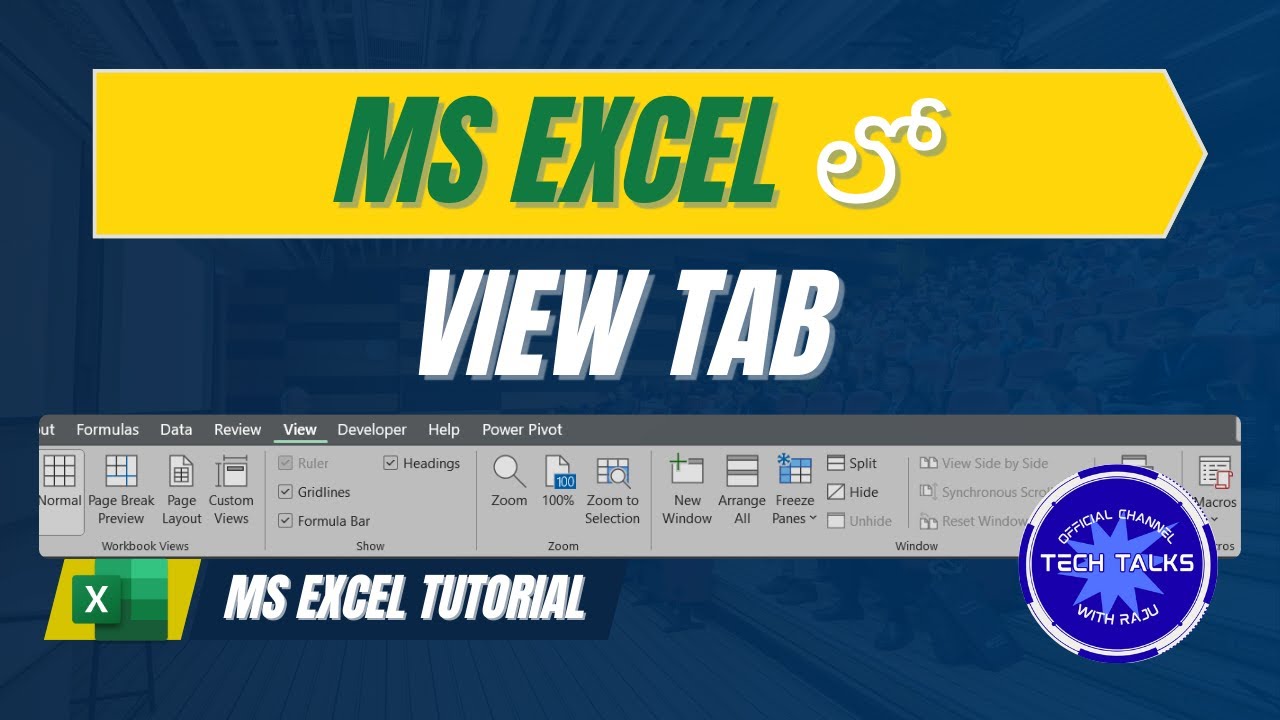Image resolution: width=1280 pixels, height=720 pixels.
Task: Open a New Window
Action: [x=687, y=490]
